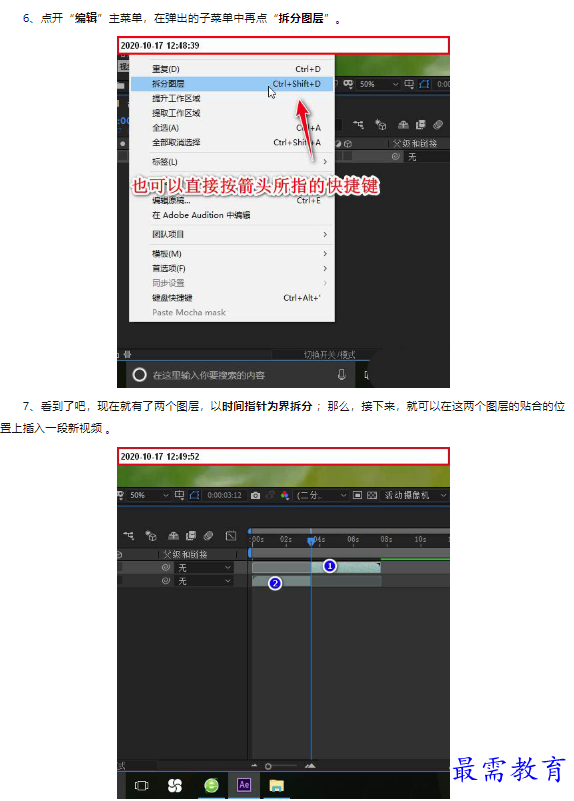Select 提取工作区域 menu entry
Image resolution: width=574 pixels, height=801 pixels.
coord(232,113)
